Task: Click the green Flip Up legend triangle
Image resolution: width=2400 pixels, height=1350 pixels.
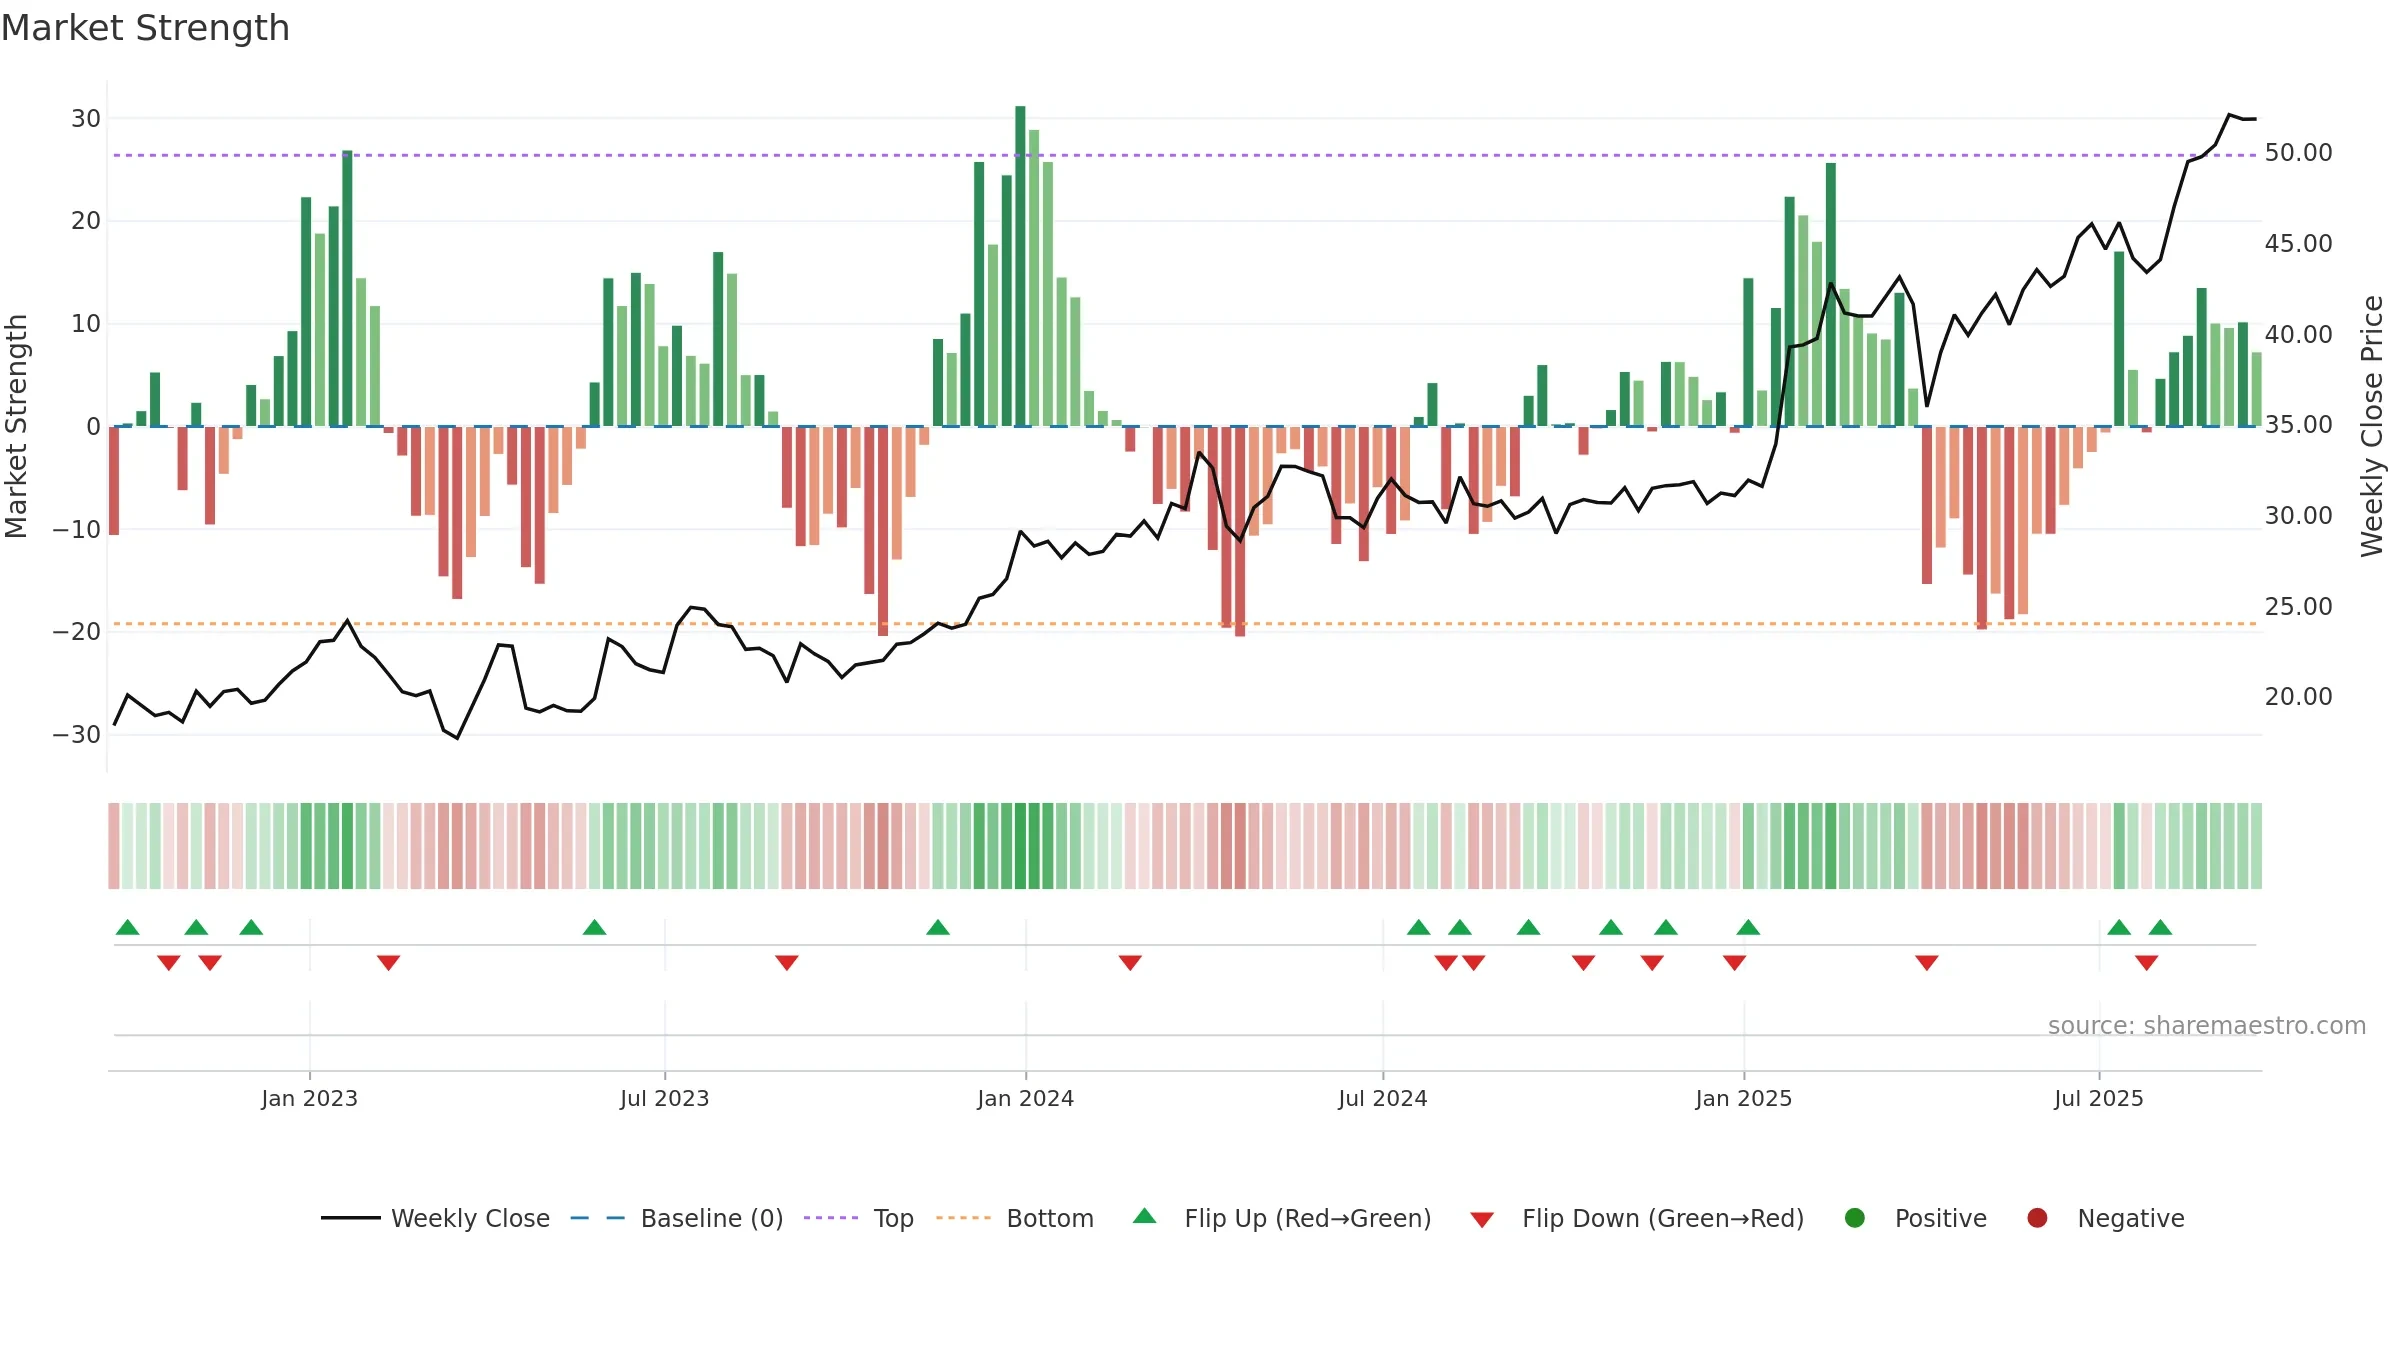Action: pos(1145,1216)
